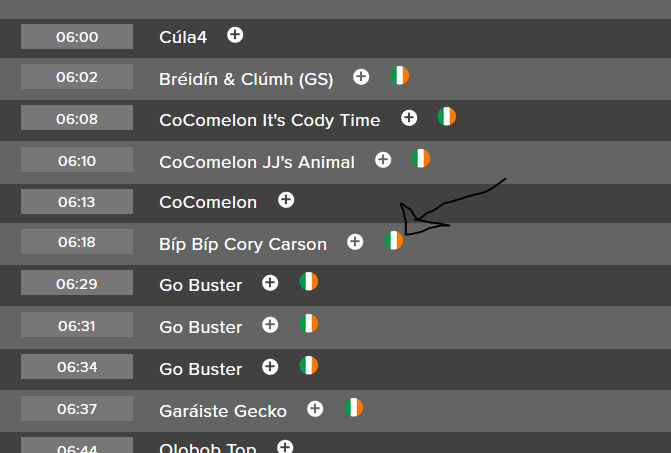Click the 06:00 time slot box
The width and height of the screenshot is (671, 453).
pos(77,36)
